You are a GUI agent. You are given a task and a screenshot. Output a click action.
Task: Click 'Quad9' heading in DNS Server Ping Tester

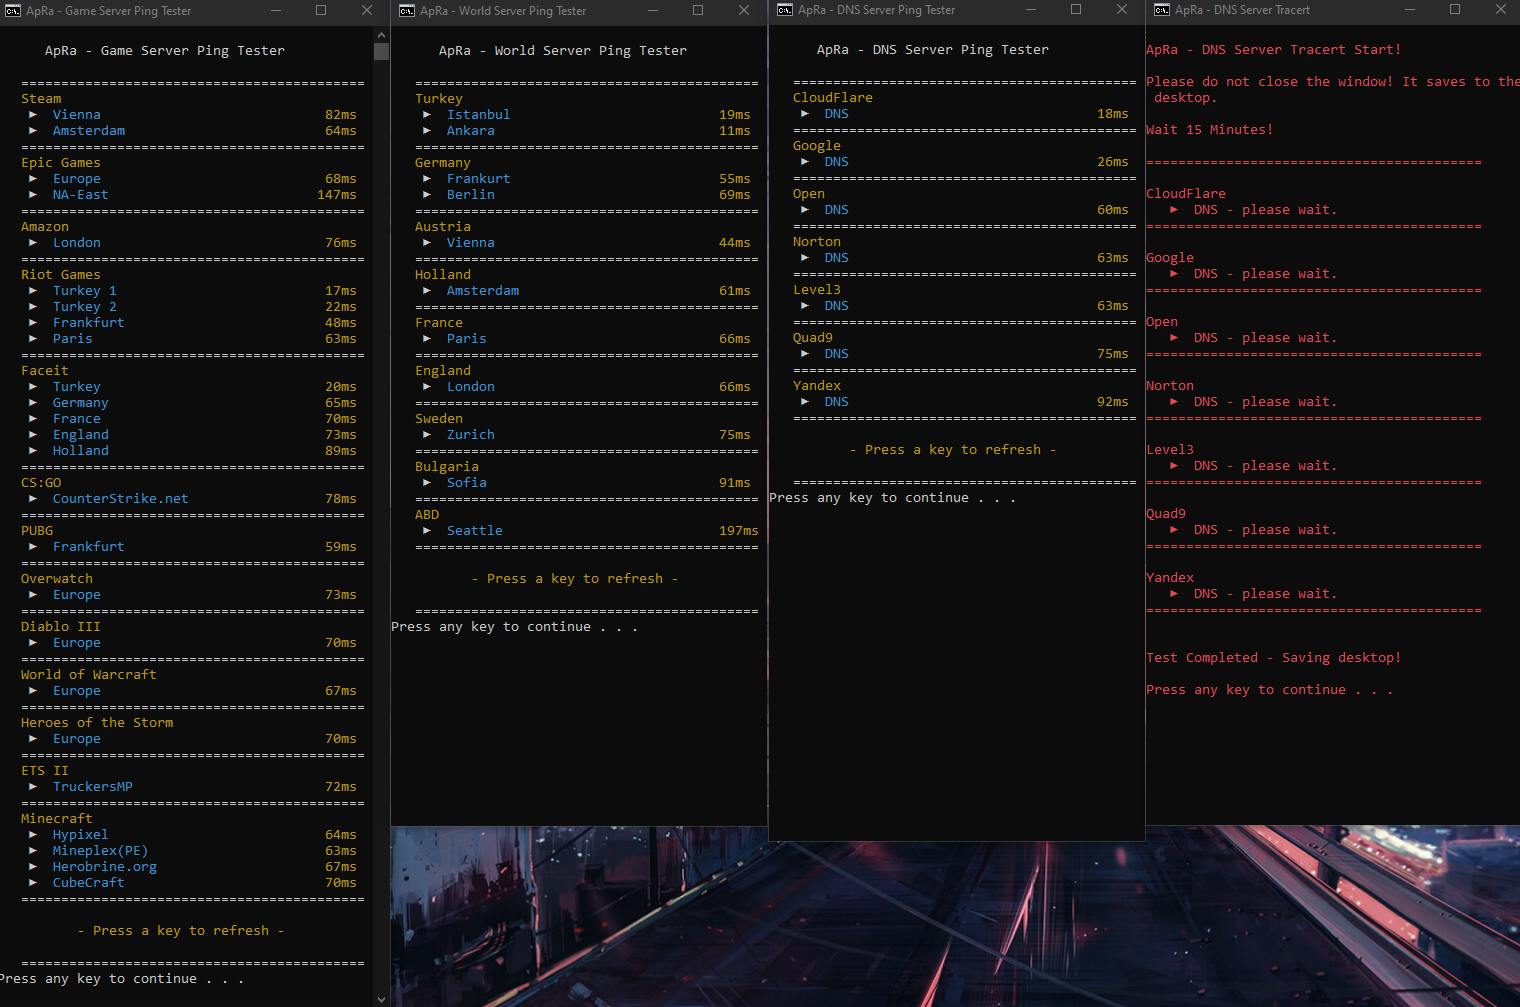tap(813, 338)
